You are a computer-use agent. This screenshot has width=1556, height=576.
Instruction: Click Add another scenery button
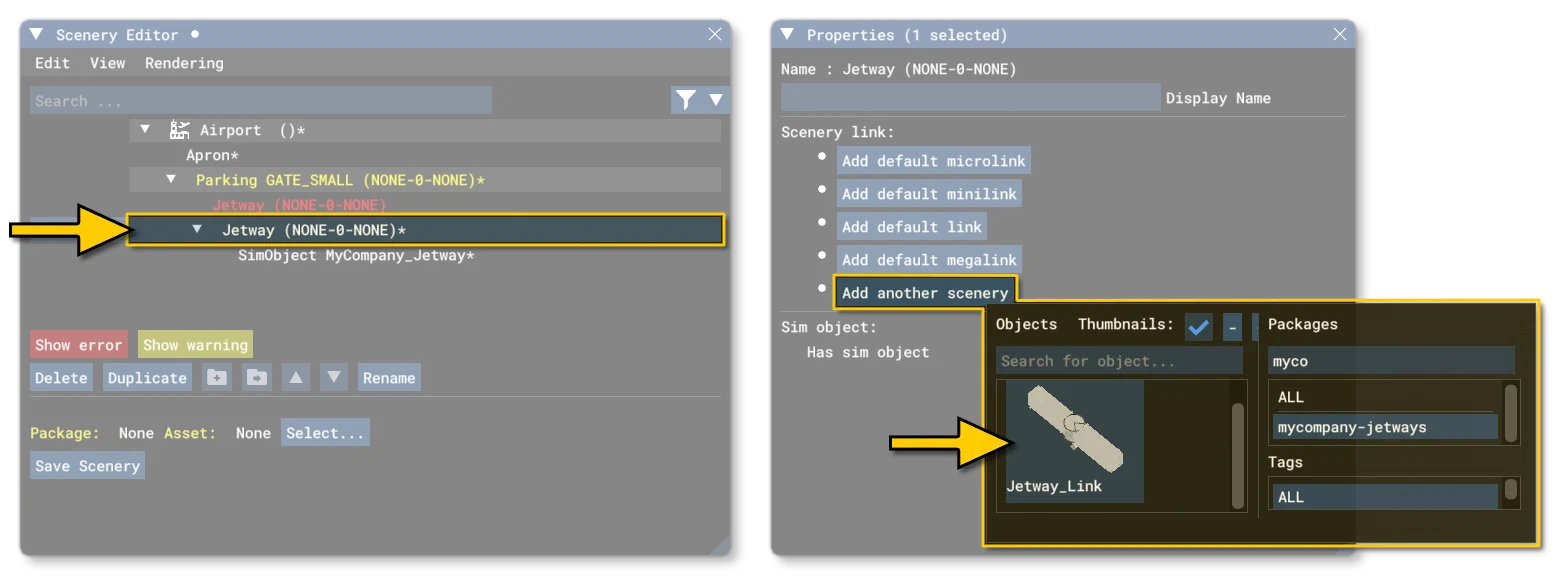coord(925,293)
